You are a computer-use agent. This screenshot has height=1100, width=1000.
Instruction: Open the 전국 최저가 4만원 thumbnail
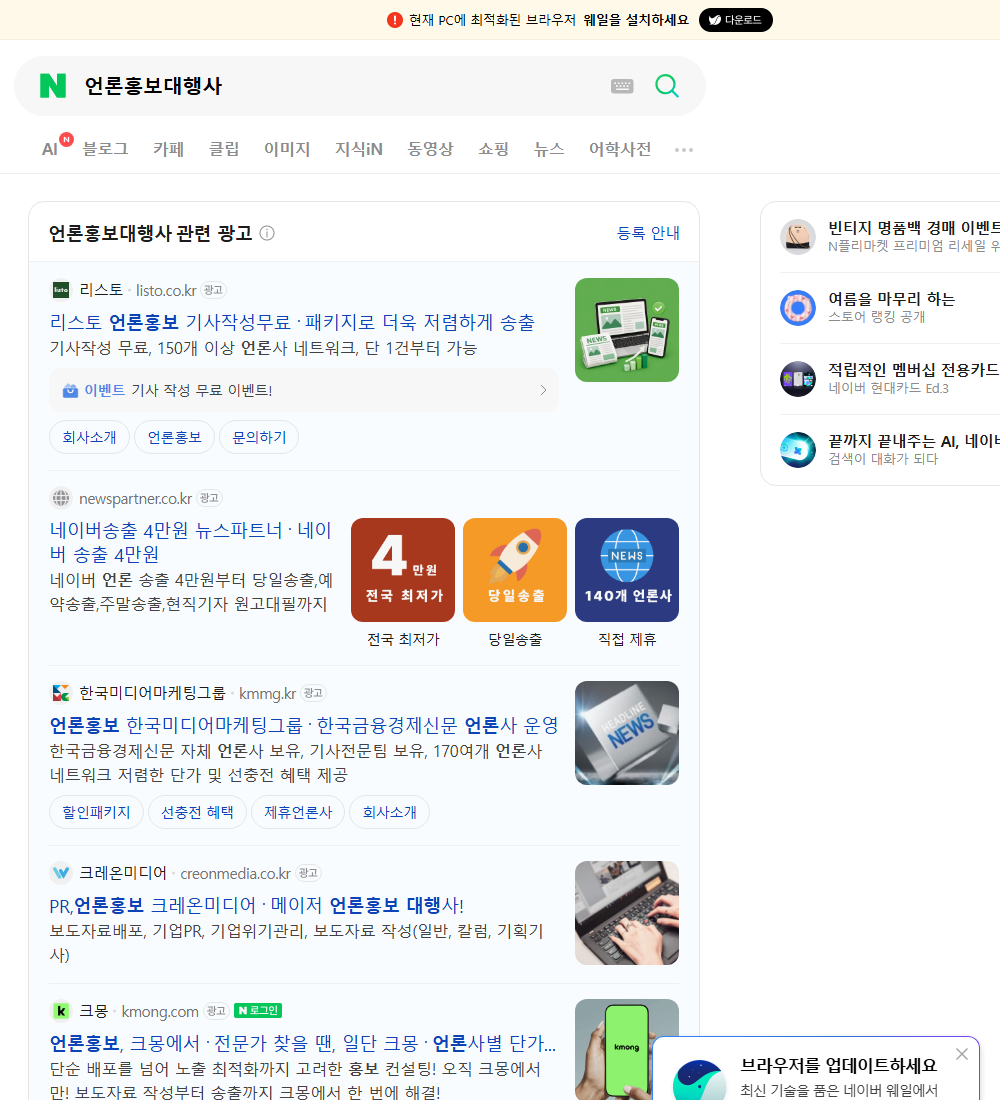click(x=403, y=570)
